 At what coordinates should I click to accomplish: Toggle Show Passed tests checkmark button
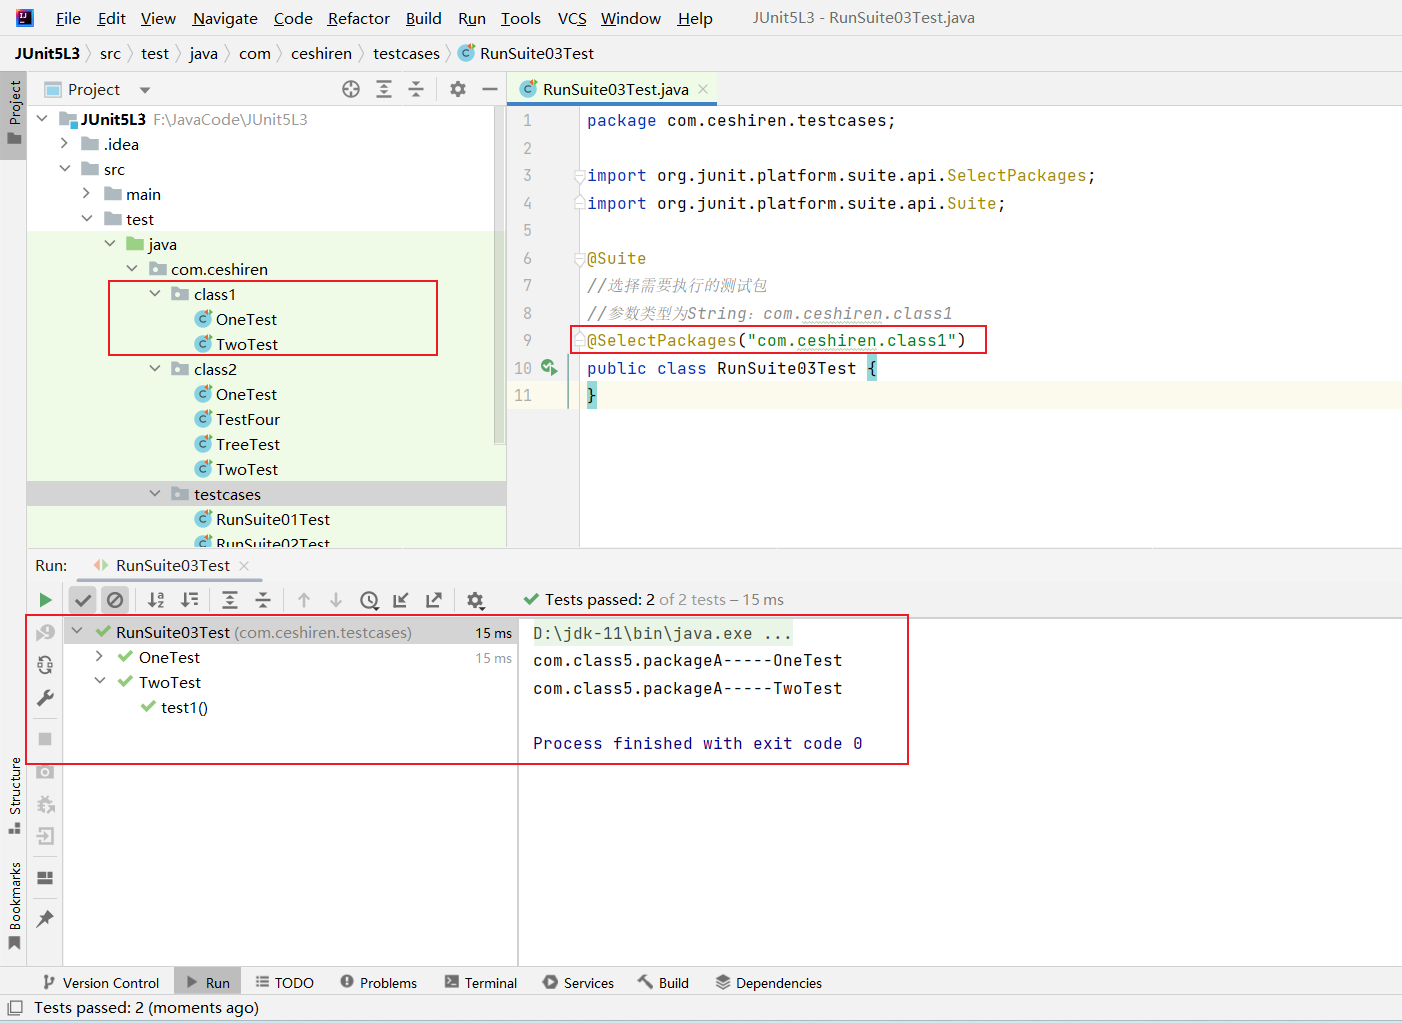click(83, 600)
